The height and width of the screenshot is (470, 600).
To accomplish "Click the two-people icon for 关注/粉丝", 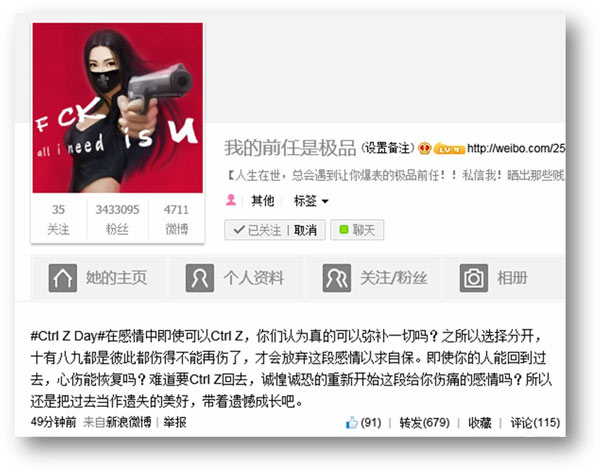I will pyautogui.click(x=337, y=278).
